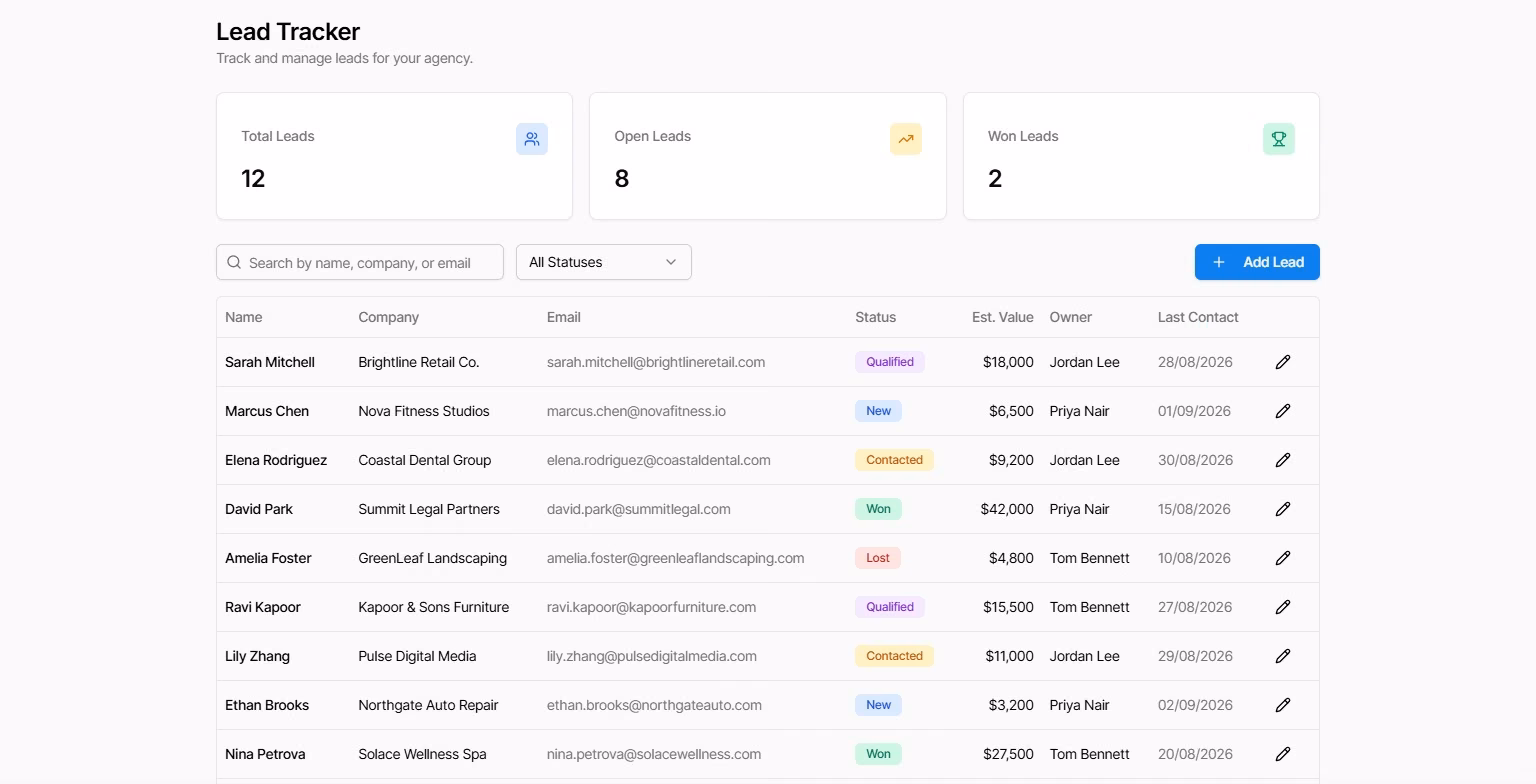Click the Email column header

tap(564, 317)
